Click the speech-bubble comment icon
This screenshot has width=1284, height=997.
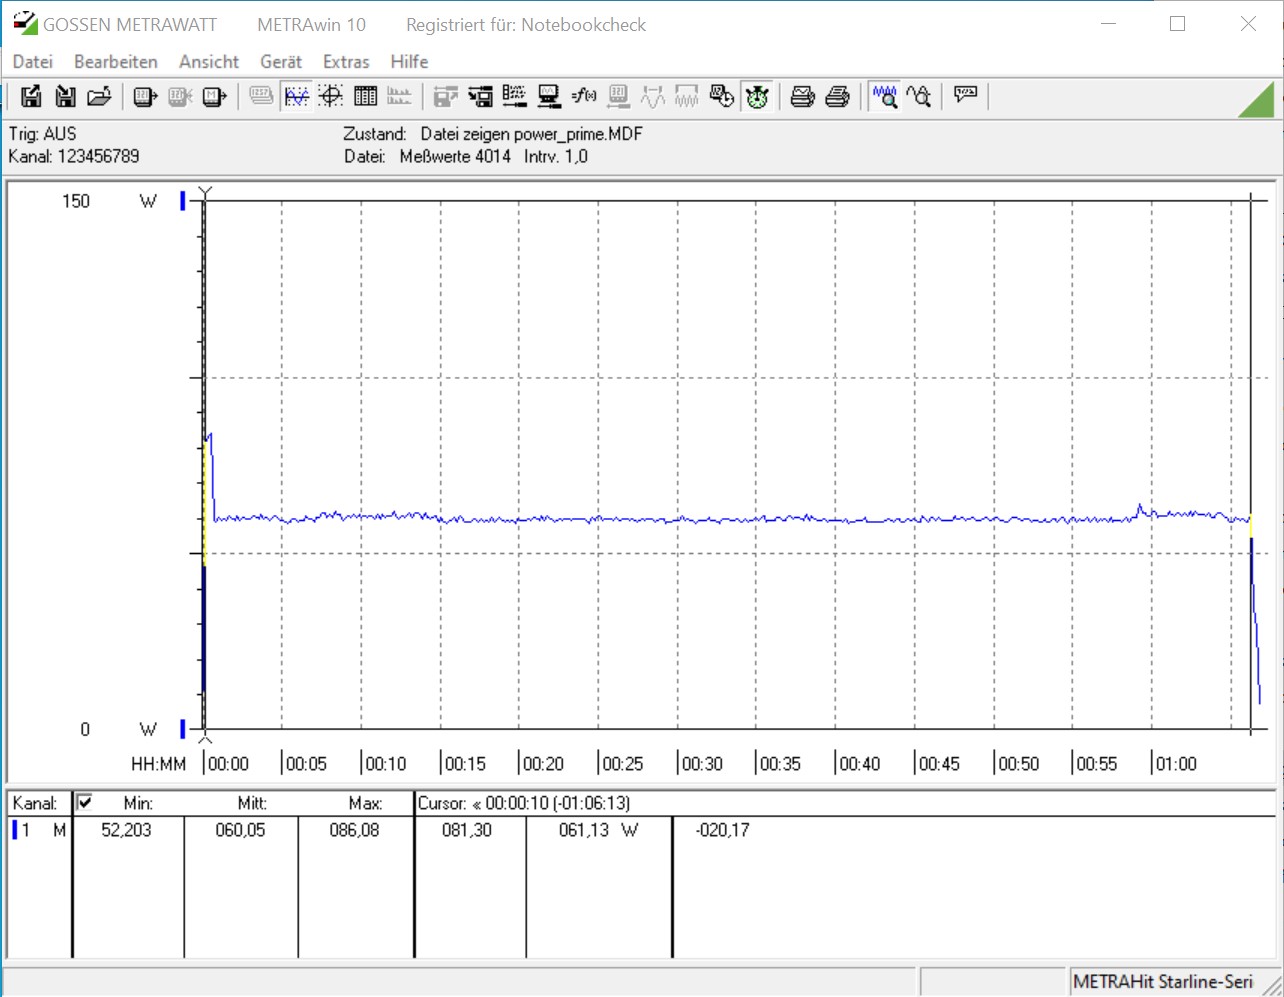tap(966, 96)
